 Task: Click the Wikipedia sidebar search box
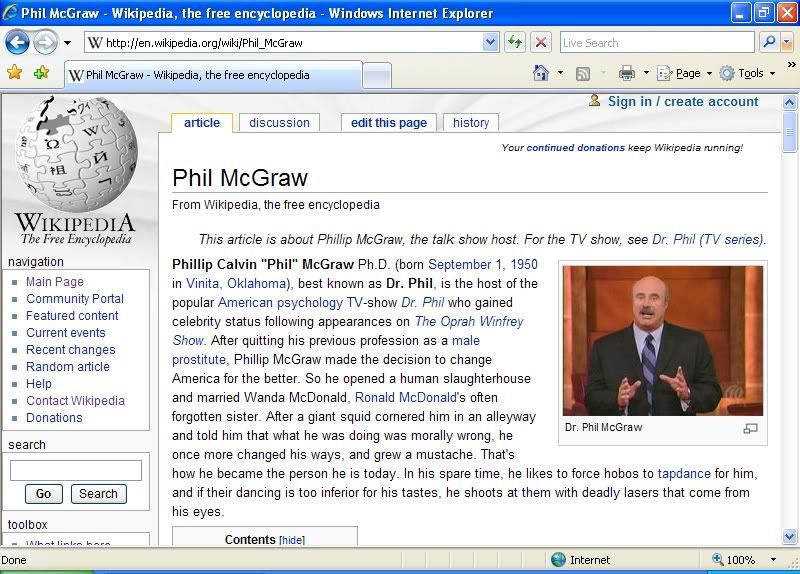[x=76, y=470]
